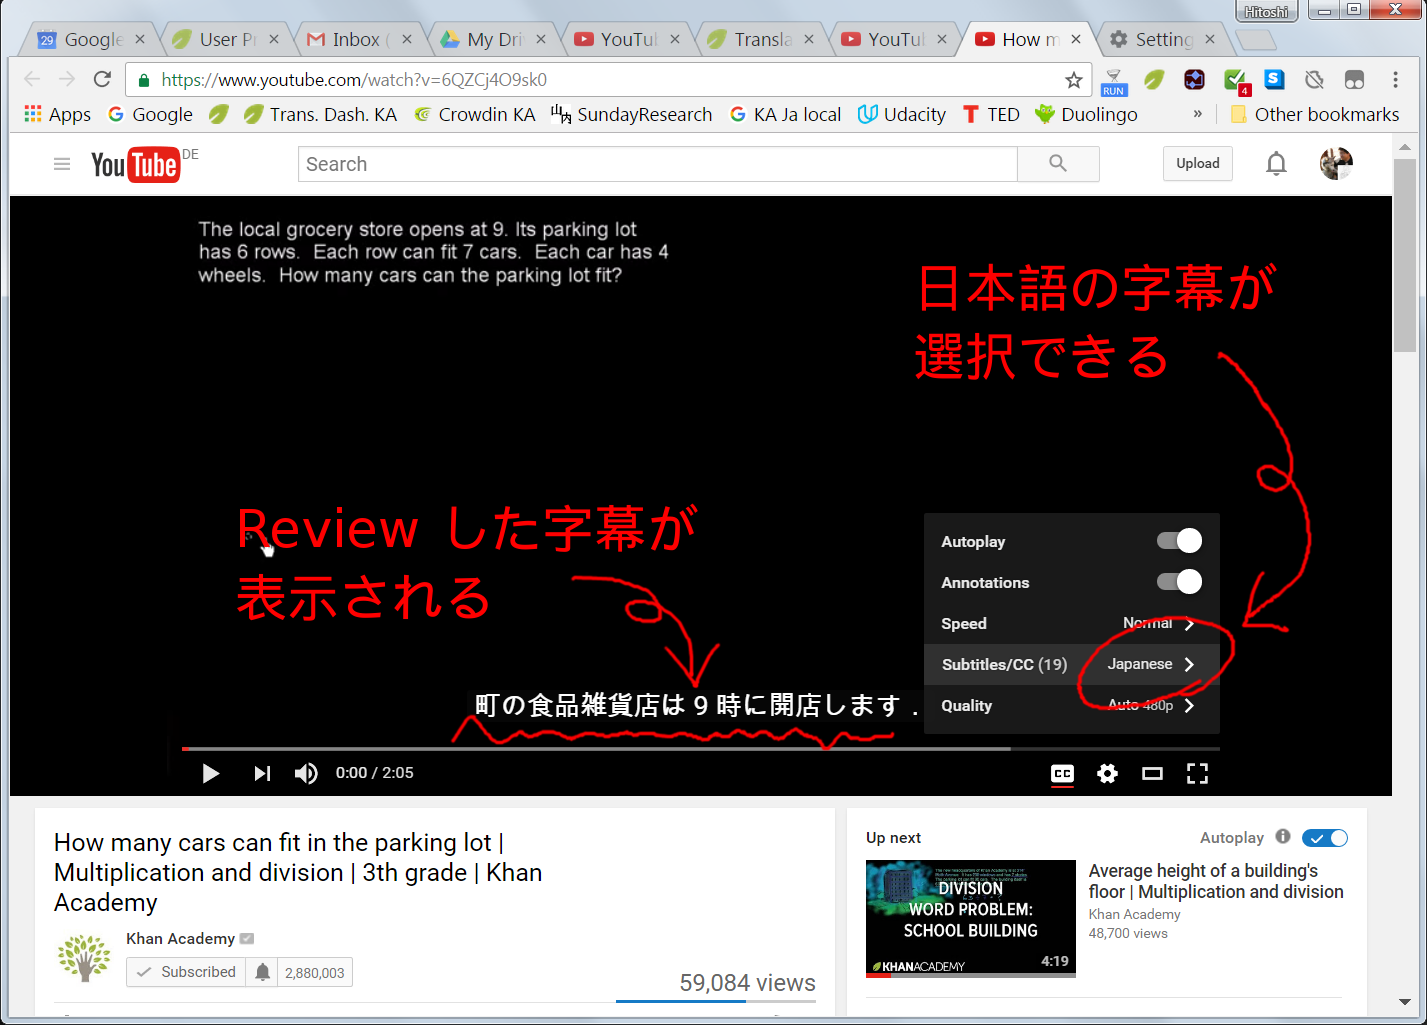This screenshot has height=1025, width=1427.
Task: Turn off Annotations switch
Action: click(1179, 582)
